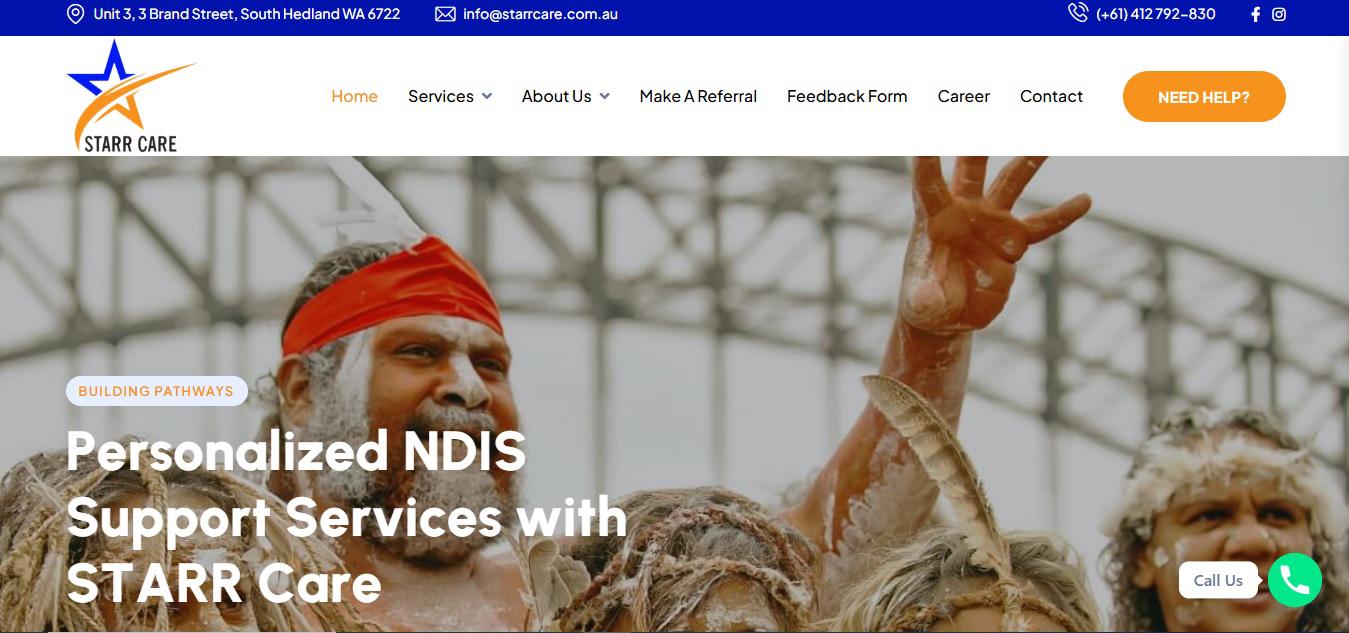1349x633 pixels.
Task: Click the Call Us label bubble
Action: 1218,580
